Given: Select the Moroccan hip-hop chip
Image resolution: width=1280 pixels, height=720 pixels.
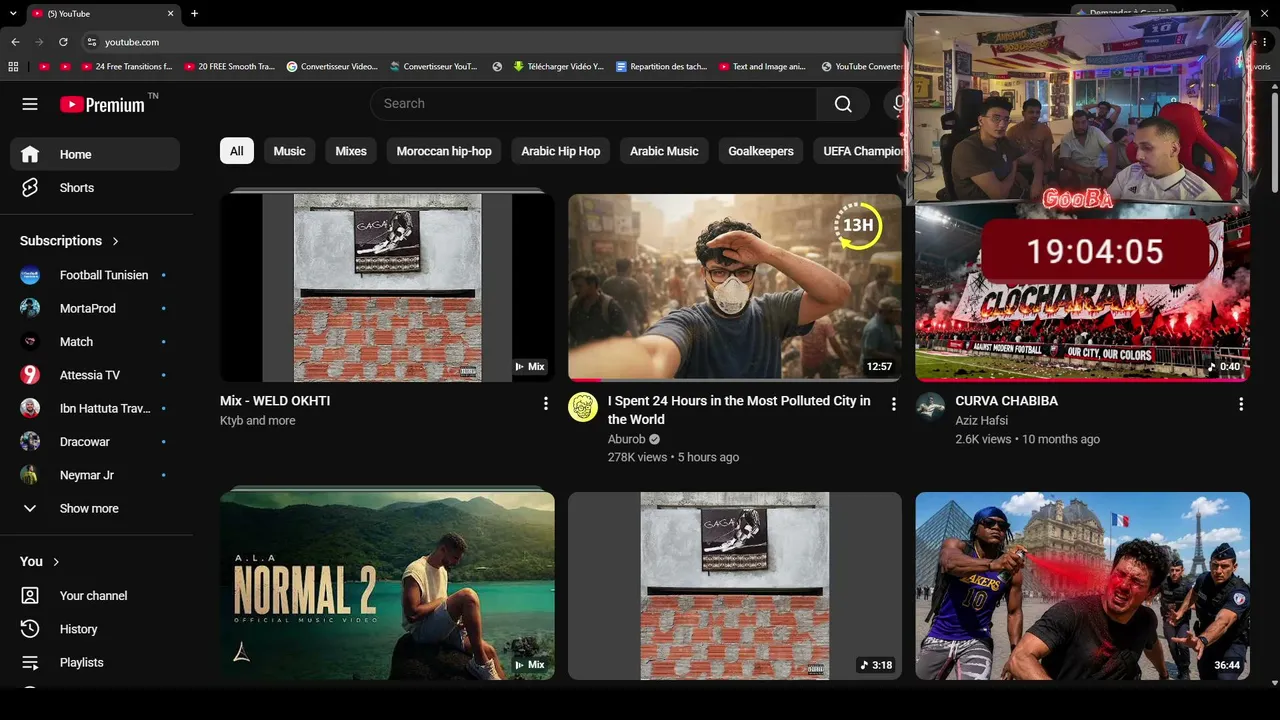Looking at the screenshot, I should [444, 151].
